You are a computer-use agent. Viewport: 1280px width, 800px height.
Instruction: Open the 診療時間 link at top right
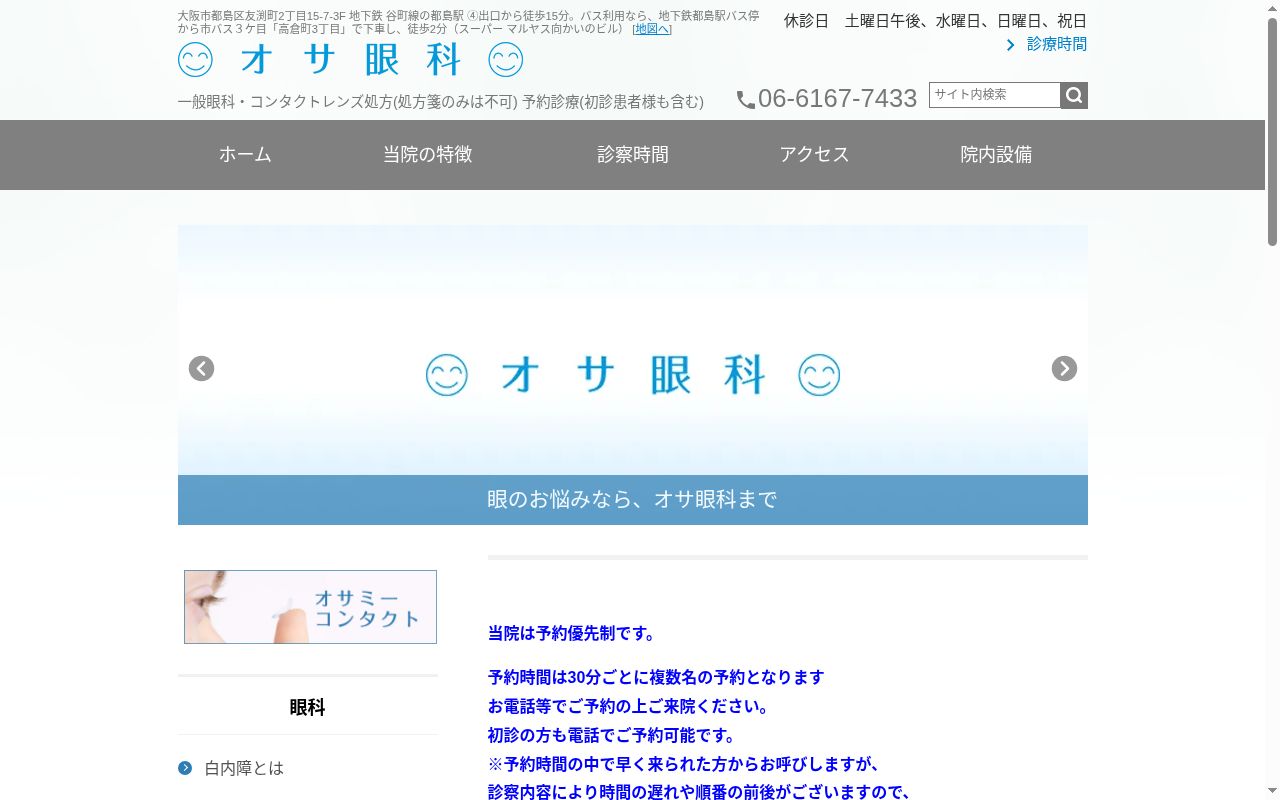click(x=1057, y=44)
